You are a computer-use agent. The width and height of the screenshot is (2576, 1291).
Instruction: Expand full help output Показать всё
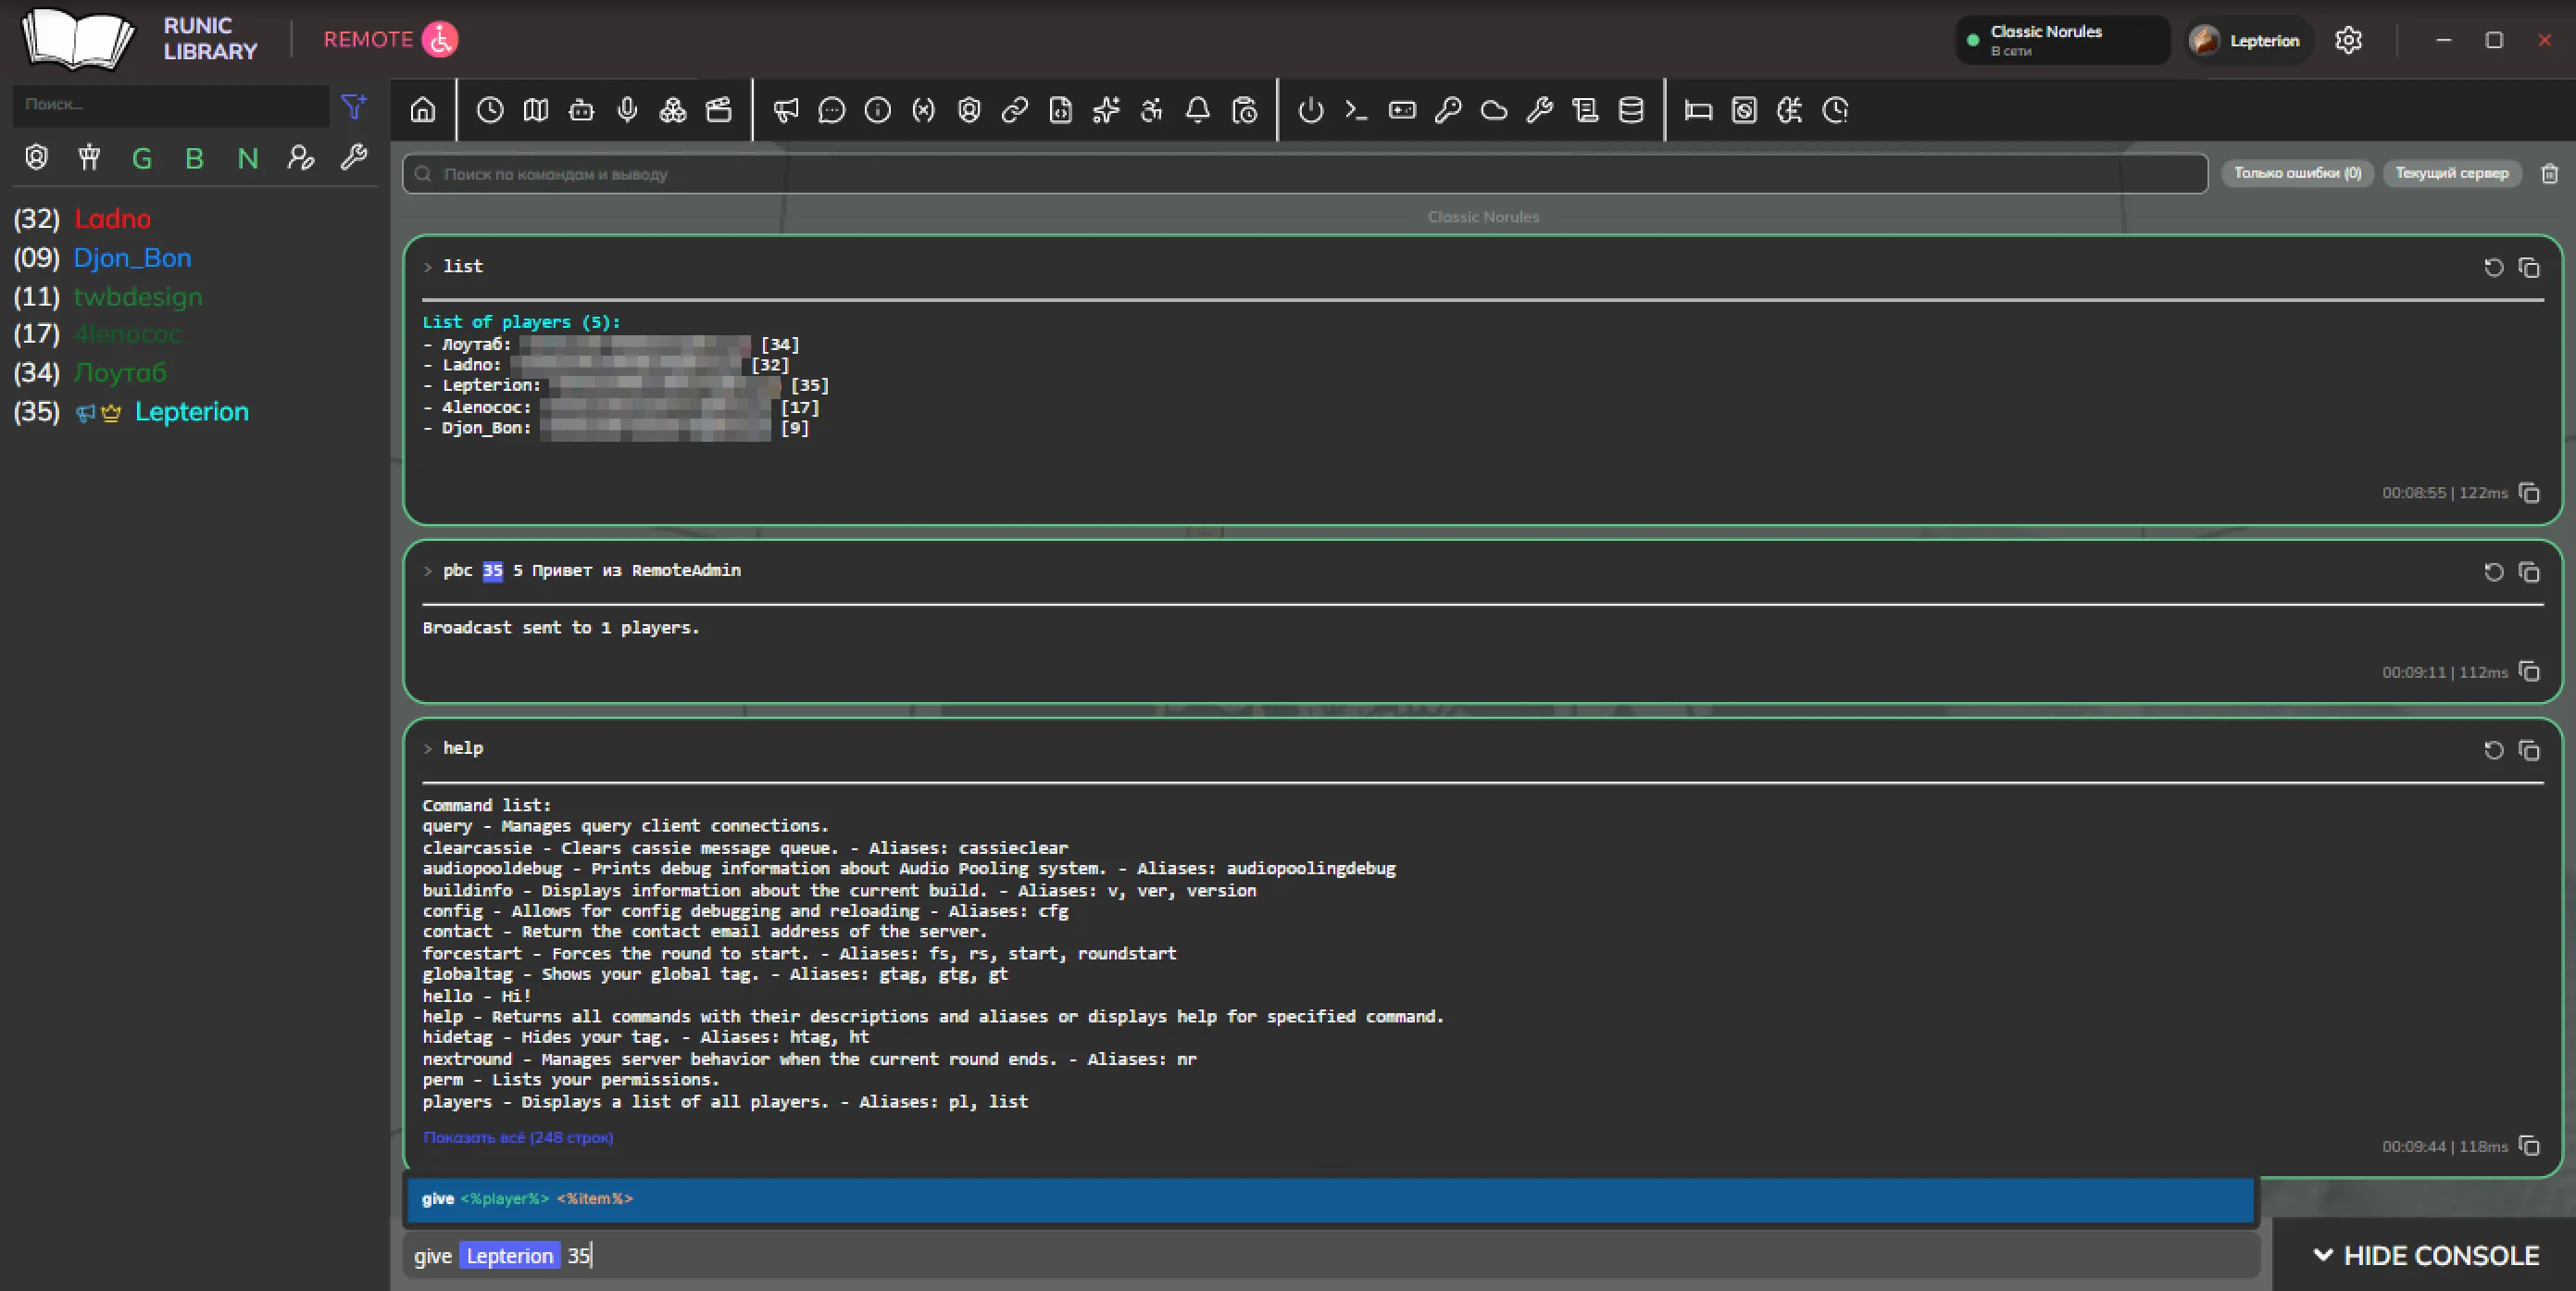pos(518,1137)
